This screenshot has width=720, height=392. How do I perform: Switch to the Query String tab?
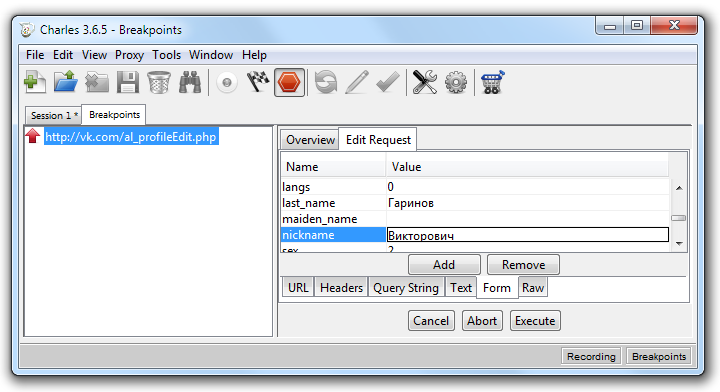pos(406,288)
